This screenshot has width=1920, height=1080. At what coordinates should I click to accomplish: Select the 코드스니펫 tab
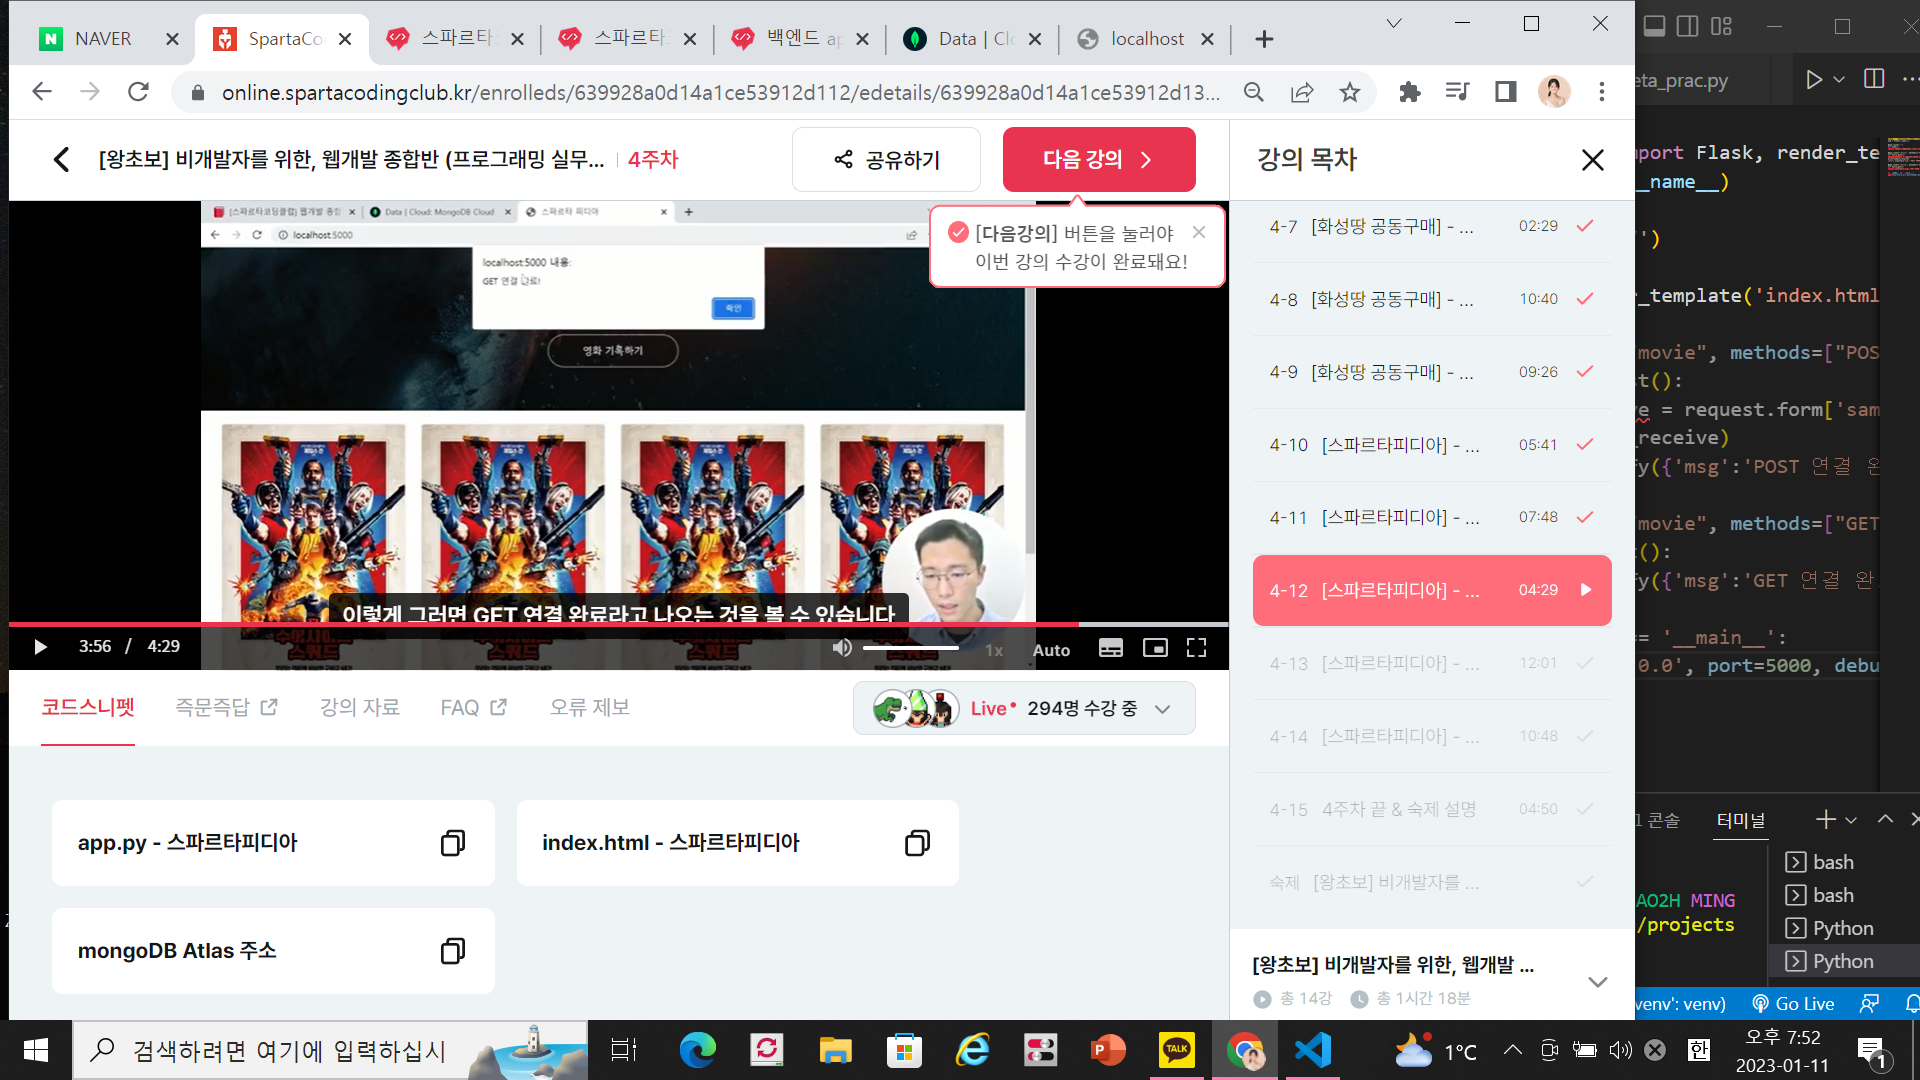tap(88, 708)
